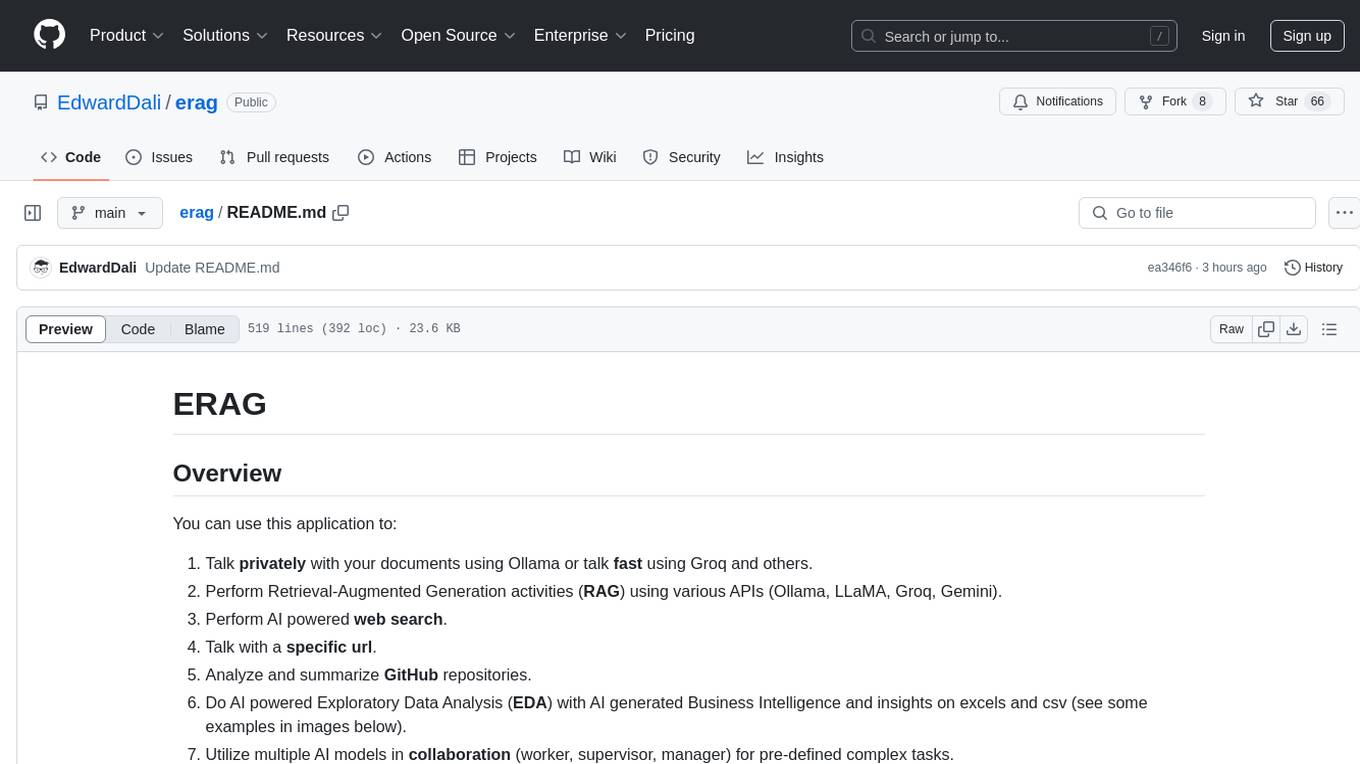Expand the file tree side panel
1360x764 pixels.
point(33,213)
